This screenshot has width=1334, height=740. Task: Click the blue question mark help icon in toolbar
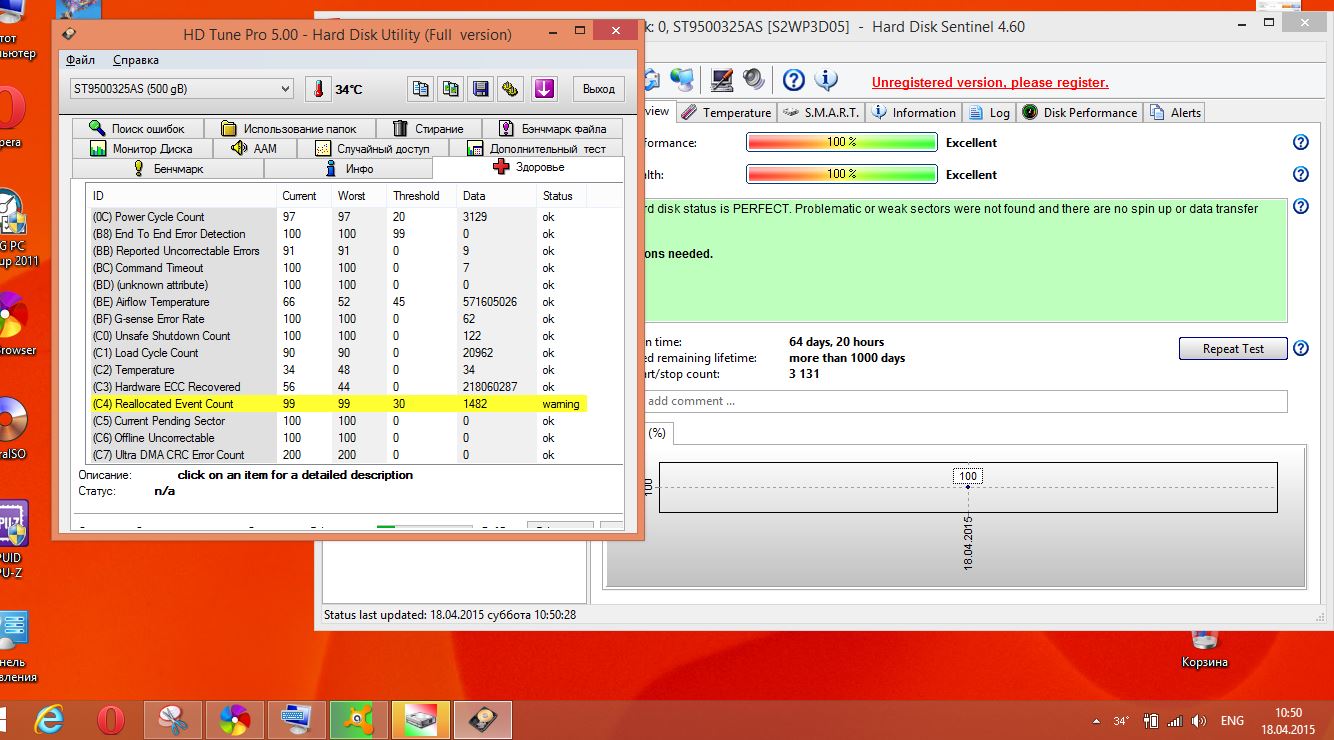pos(793,80)
